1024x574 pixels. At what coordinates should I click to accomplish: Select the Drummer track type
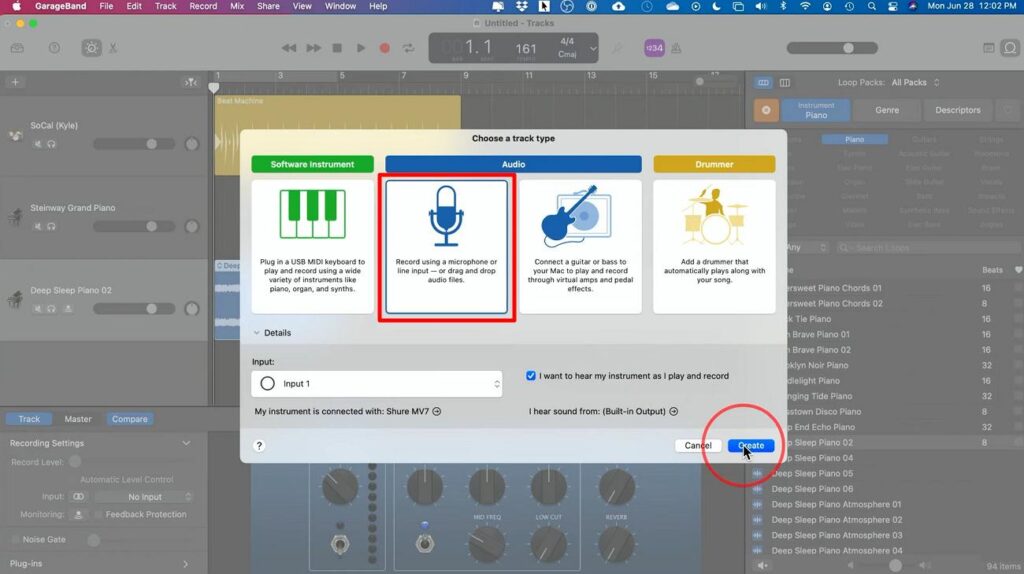click(714, 246)
